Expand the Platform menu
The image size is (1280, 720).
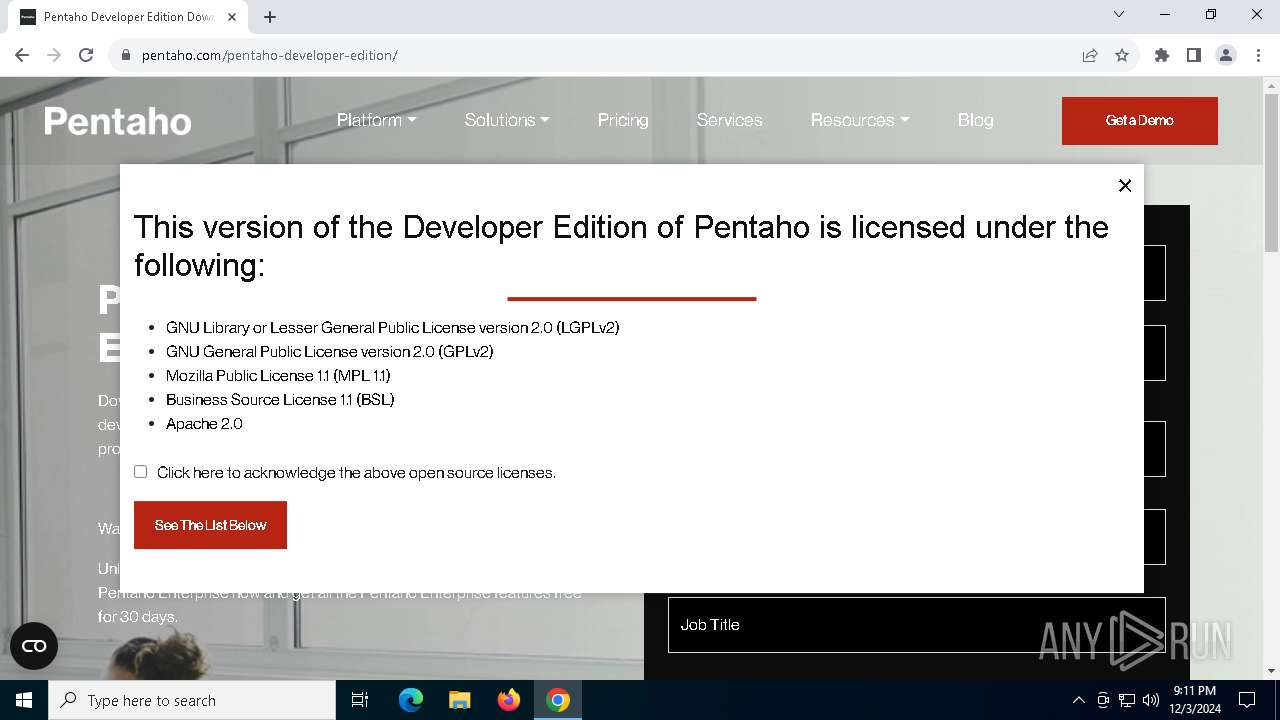pos(376,120)
